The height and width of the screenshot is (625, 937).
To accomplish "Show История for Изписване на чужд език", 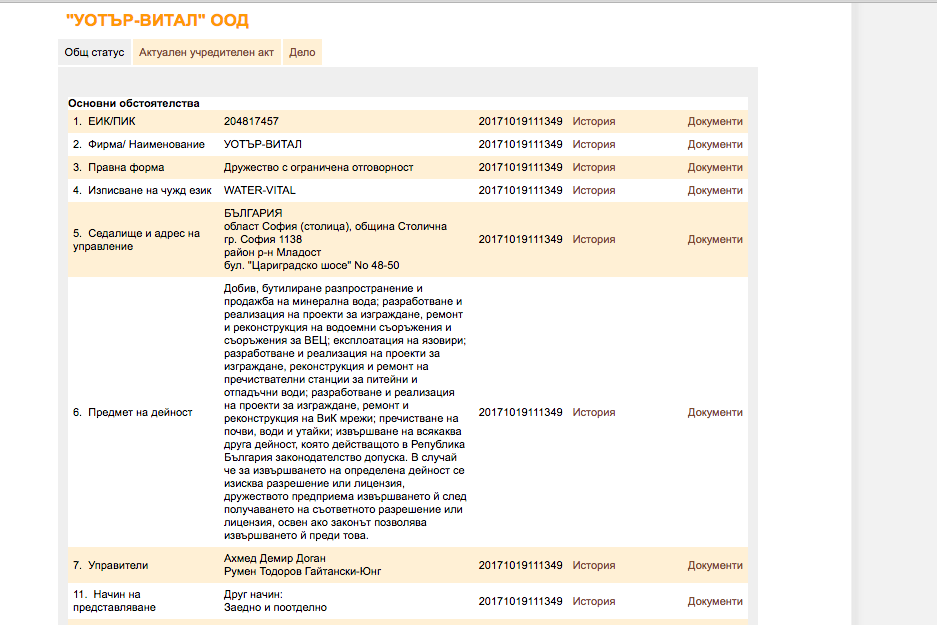I will point(594,190).
